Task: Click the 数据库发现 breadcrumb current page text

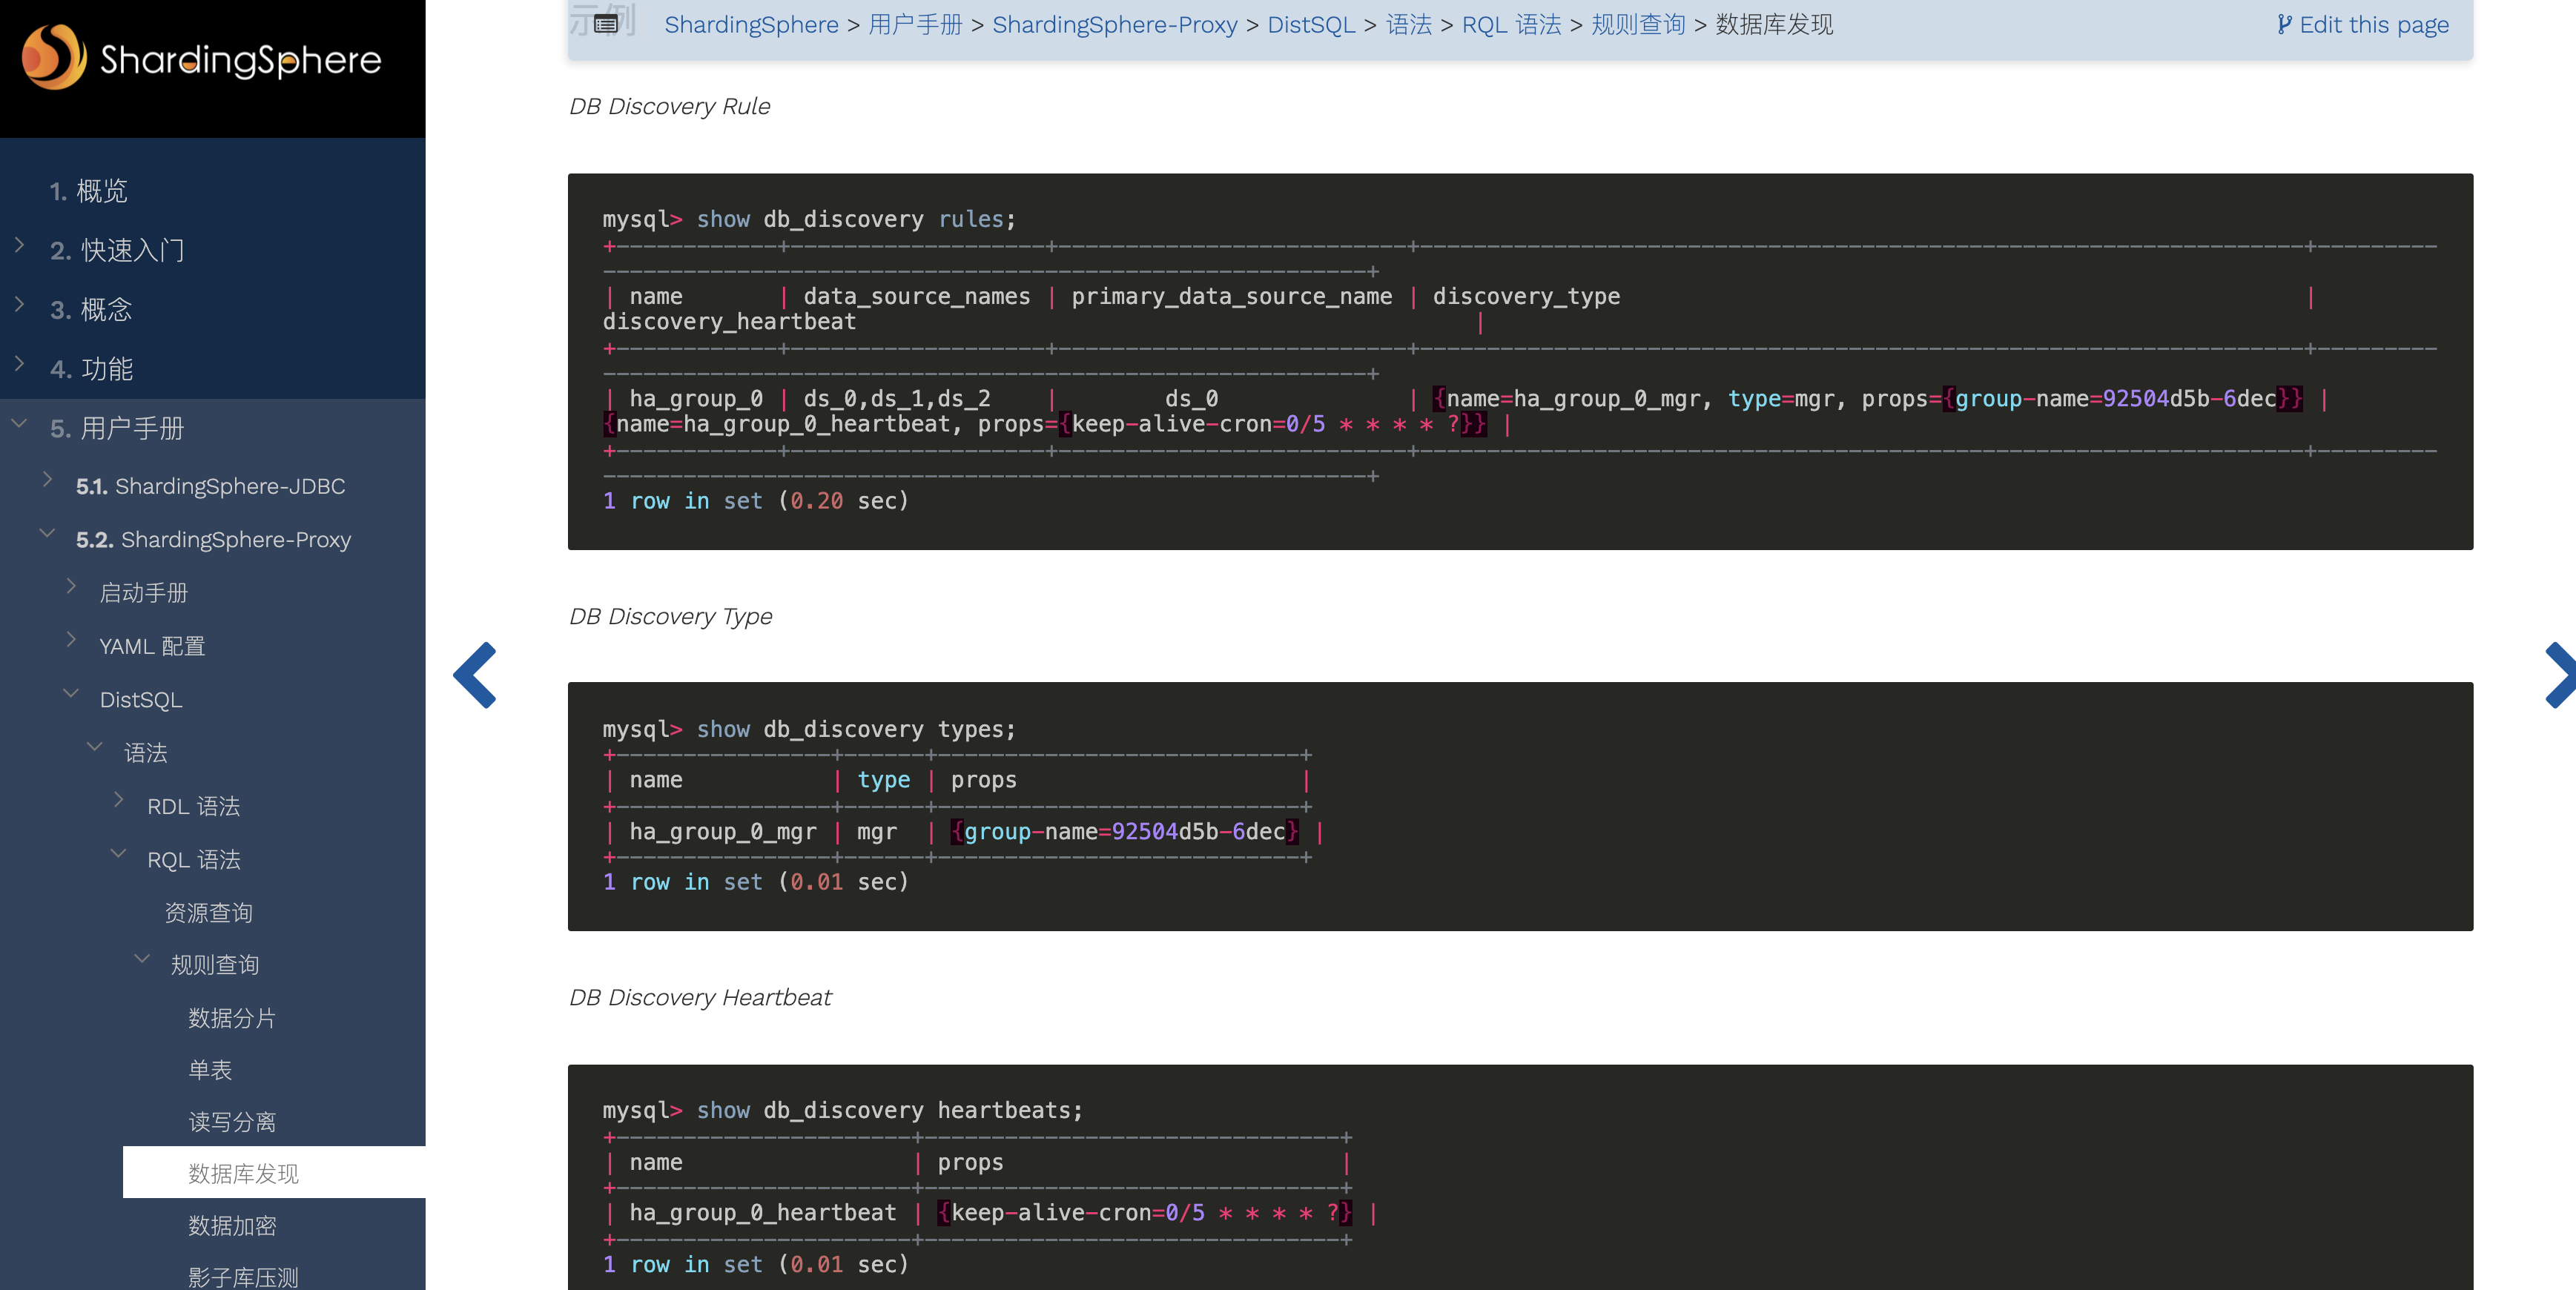Action: (1775, 25)
